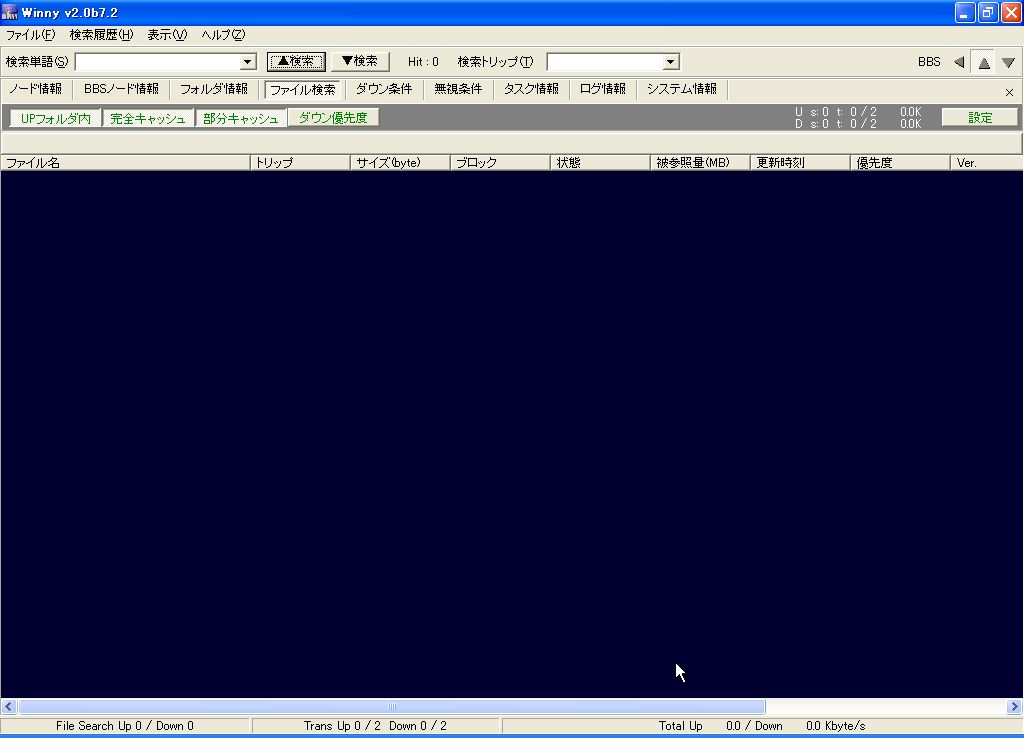The height and width of the screenshot is (738, 1024).
Task: Minimize the Winny window
Action: point(965,12)
